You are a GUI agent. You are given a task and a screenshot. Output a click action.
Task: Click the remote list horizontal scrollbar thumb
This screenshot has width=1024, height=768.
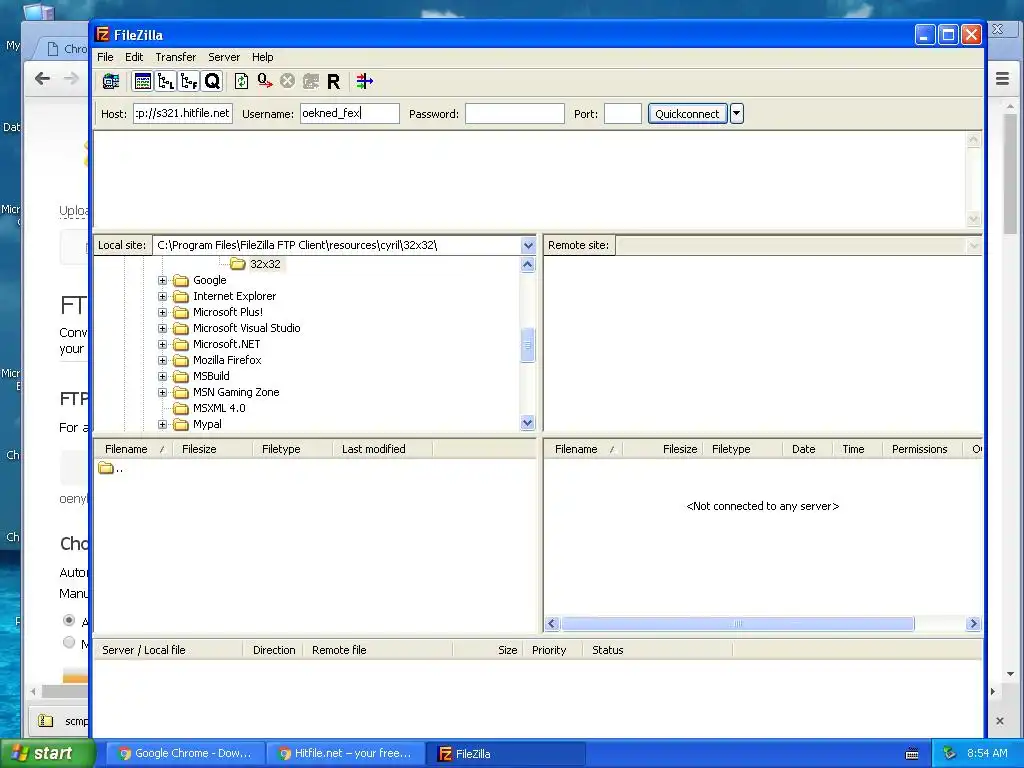point(738,624)
